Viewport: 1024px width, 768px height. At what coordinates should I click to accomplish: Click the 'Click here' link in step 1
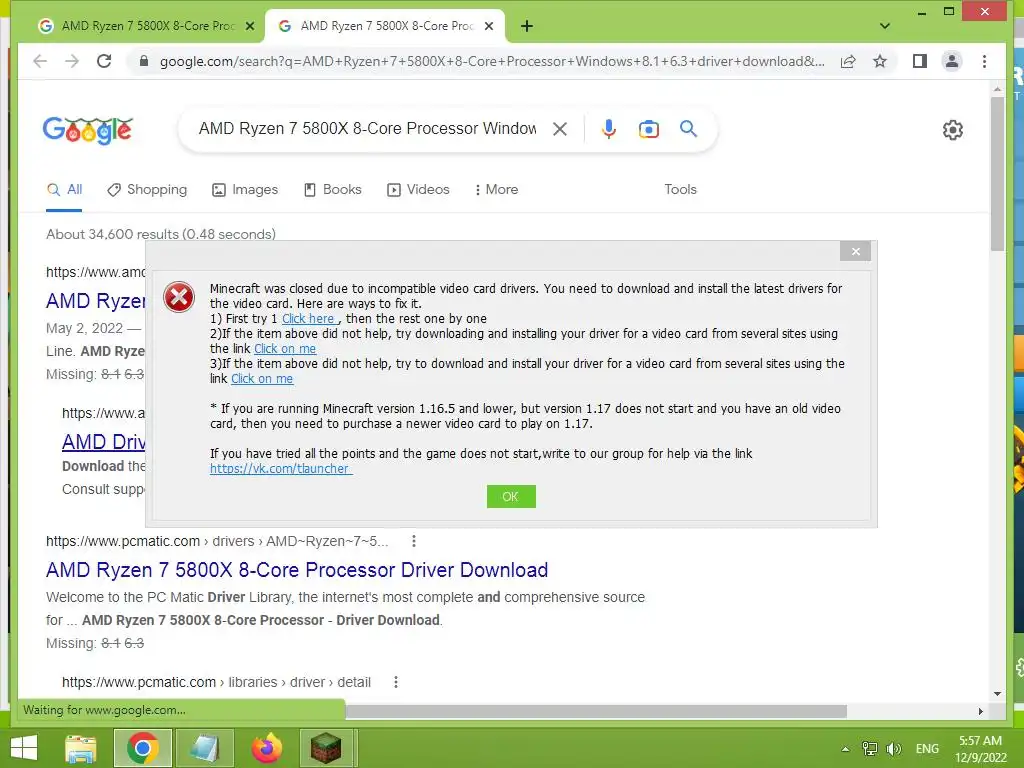click(x=308, y=319)
